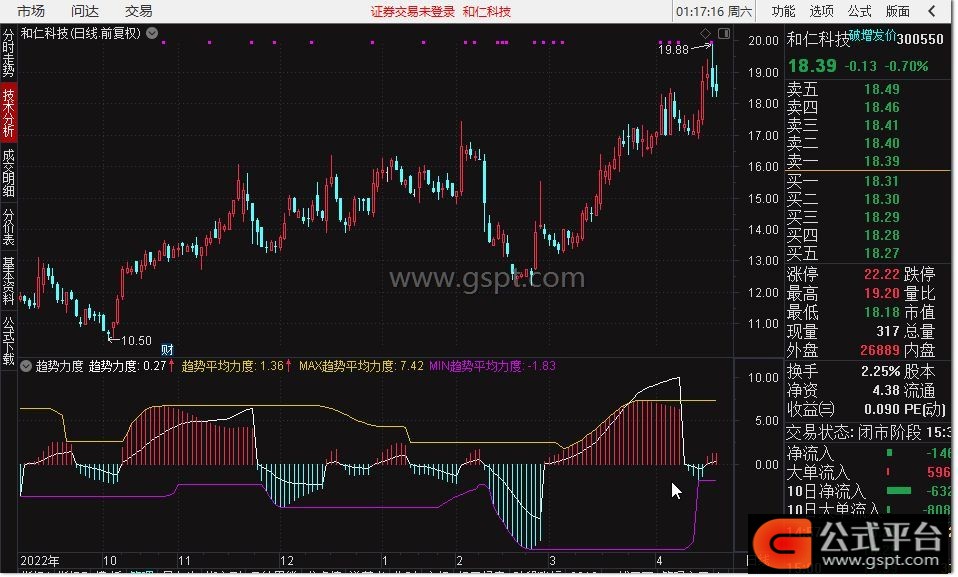958x577 pixels.
Task: Select the 买三 bid row at 18.29
Action: point(869,218)
